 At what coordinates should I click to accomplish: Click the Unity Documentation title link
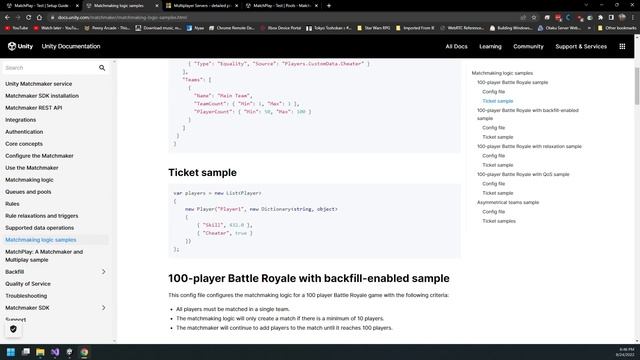pos(71,47)
